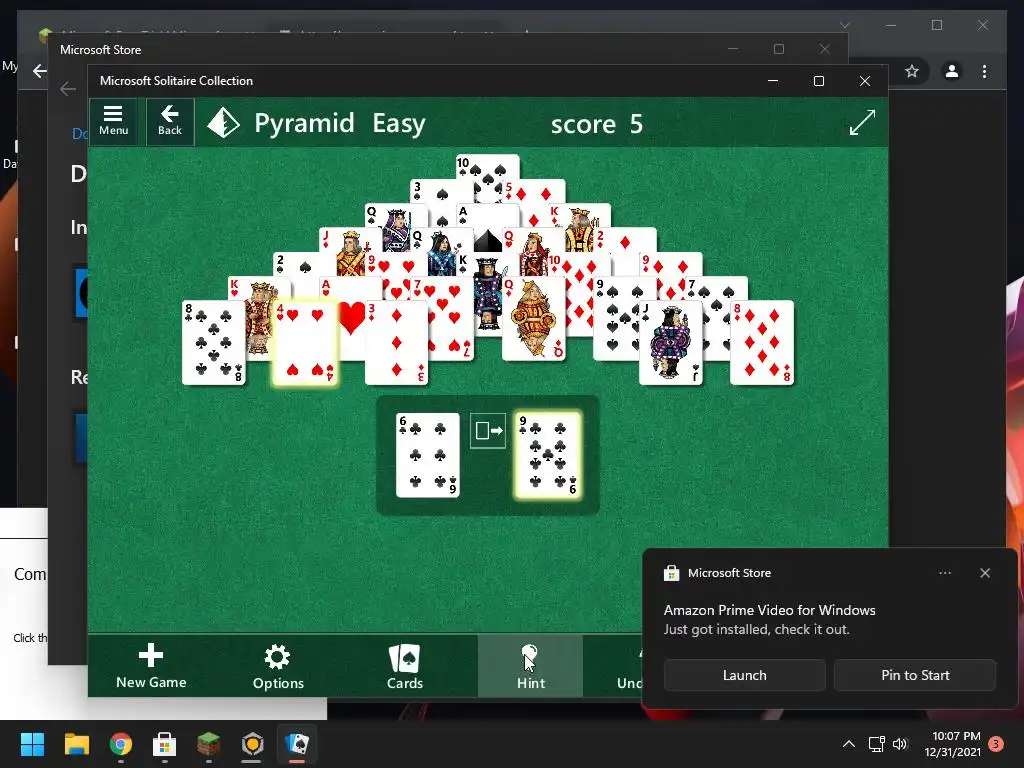Screen dimensions: 1024x768
Task: Open the volume speaker tray icon
Action: click(x=900, y=744)
